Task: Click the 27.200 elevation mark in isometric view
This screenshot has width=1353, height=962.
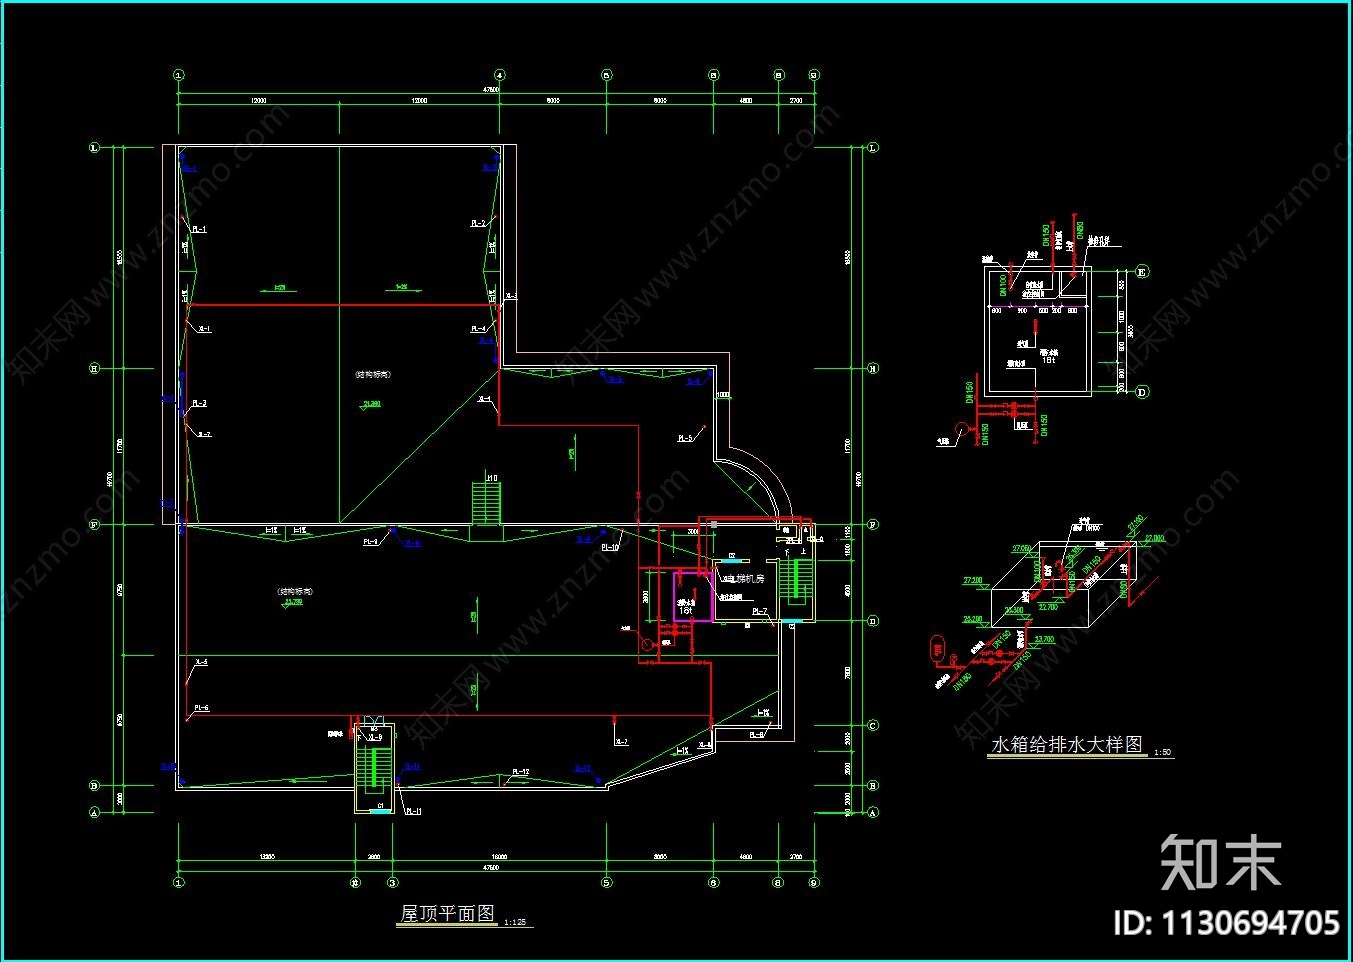Action: point(973,580)
